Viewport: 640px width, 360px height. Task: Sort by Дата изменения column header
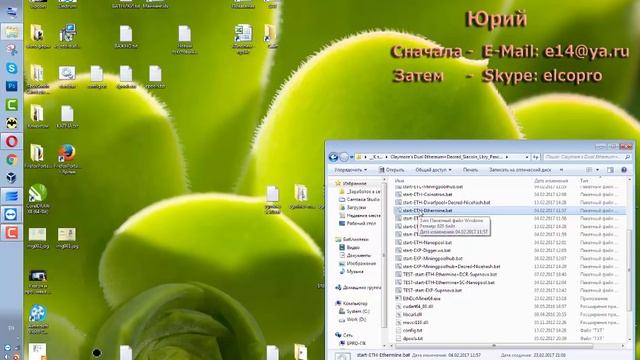551,180
